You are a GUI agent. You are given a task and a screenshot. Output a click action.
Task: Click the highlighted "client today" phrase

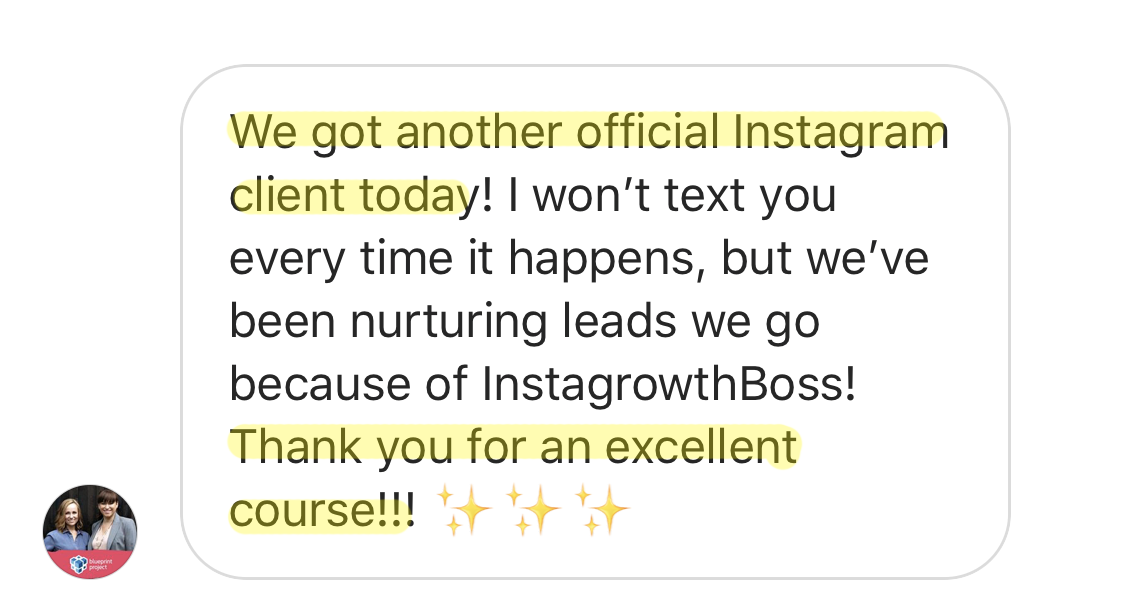(349, 197)
